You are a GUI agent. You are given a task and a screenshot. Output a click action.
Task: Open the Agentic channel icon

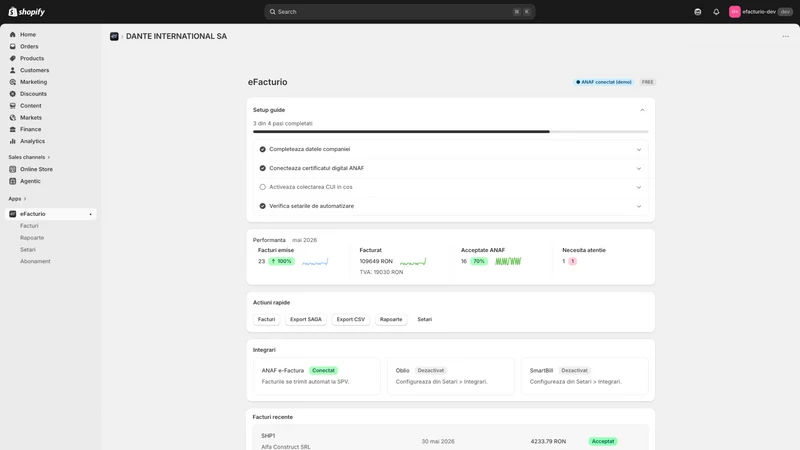click(x=13, y=181)
